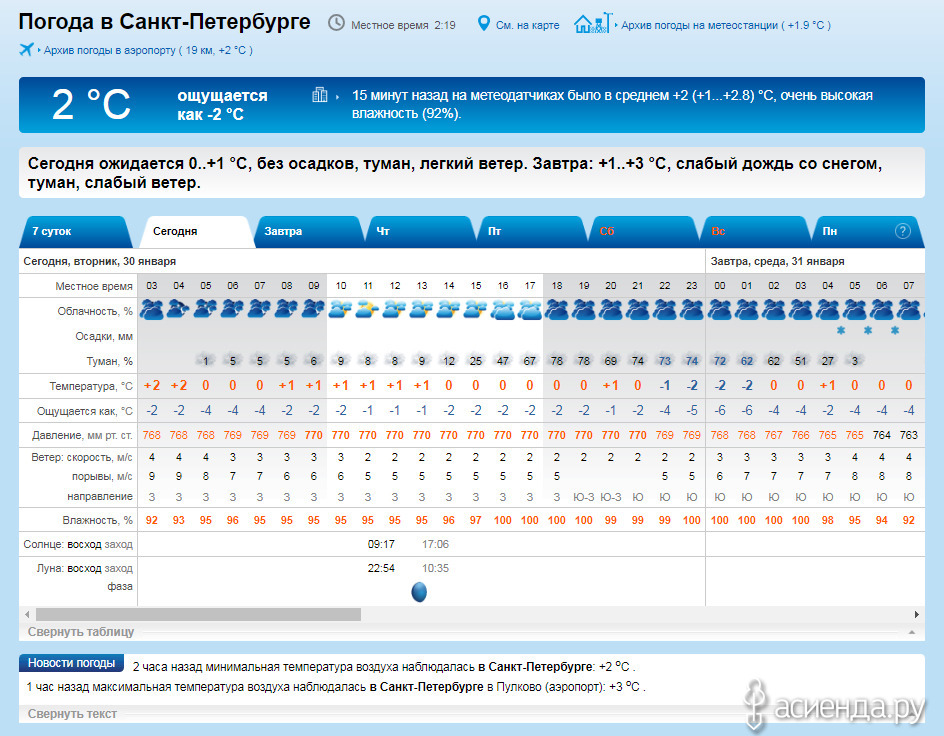
Task: Click the scrollbar right arrow
Action: (x=916, y=614)
